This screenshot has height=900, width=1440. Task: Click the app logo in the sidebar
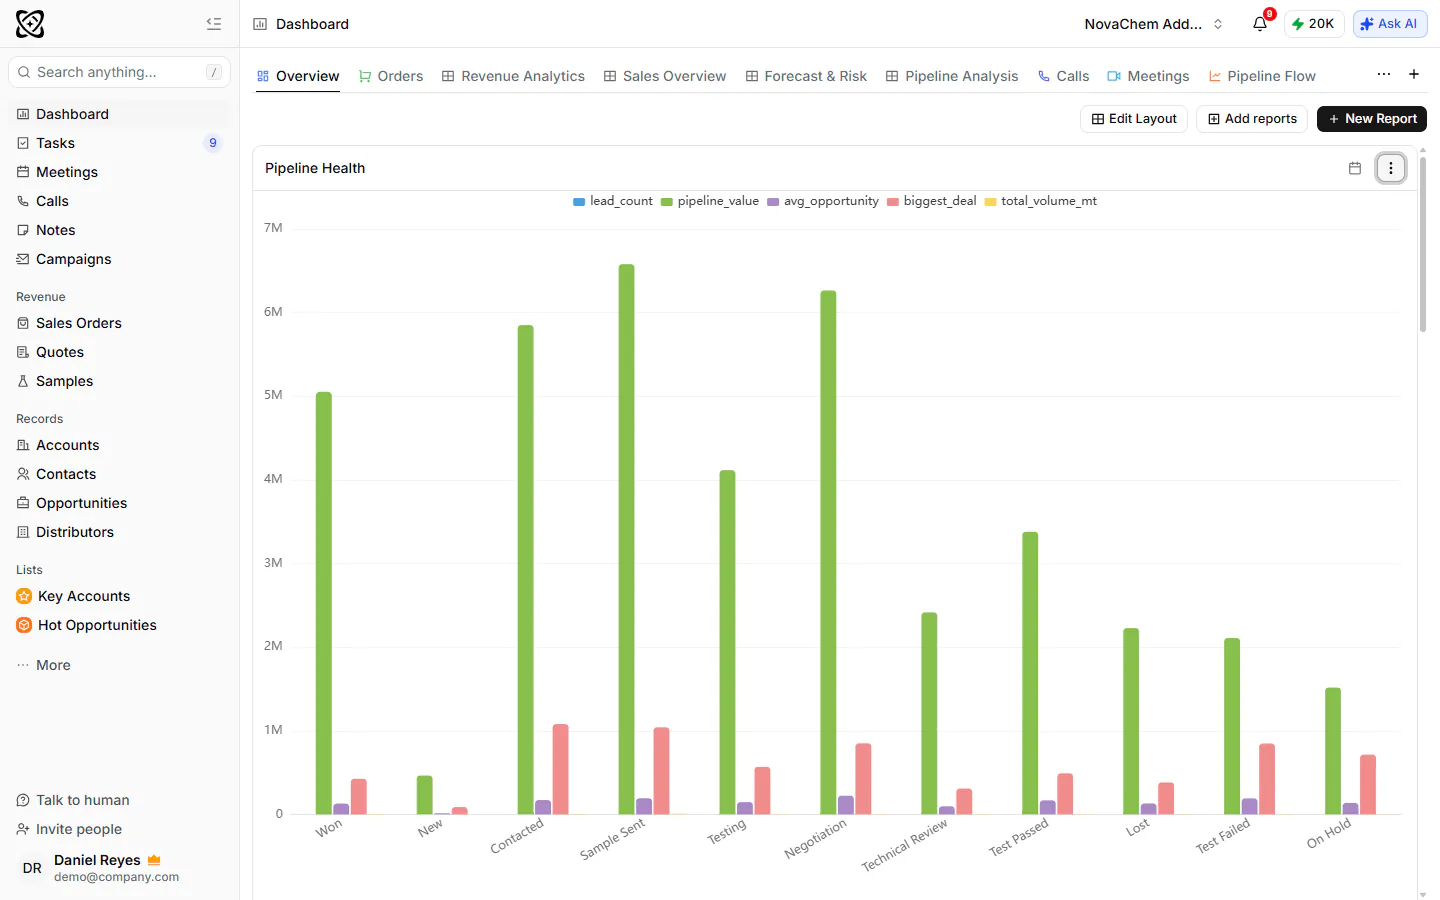coord(30,24)
